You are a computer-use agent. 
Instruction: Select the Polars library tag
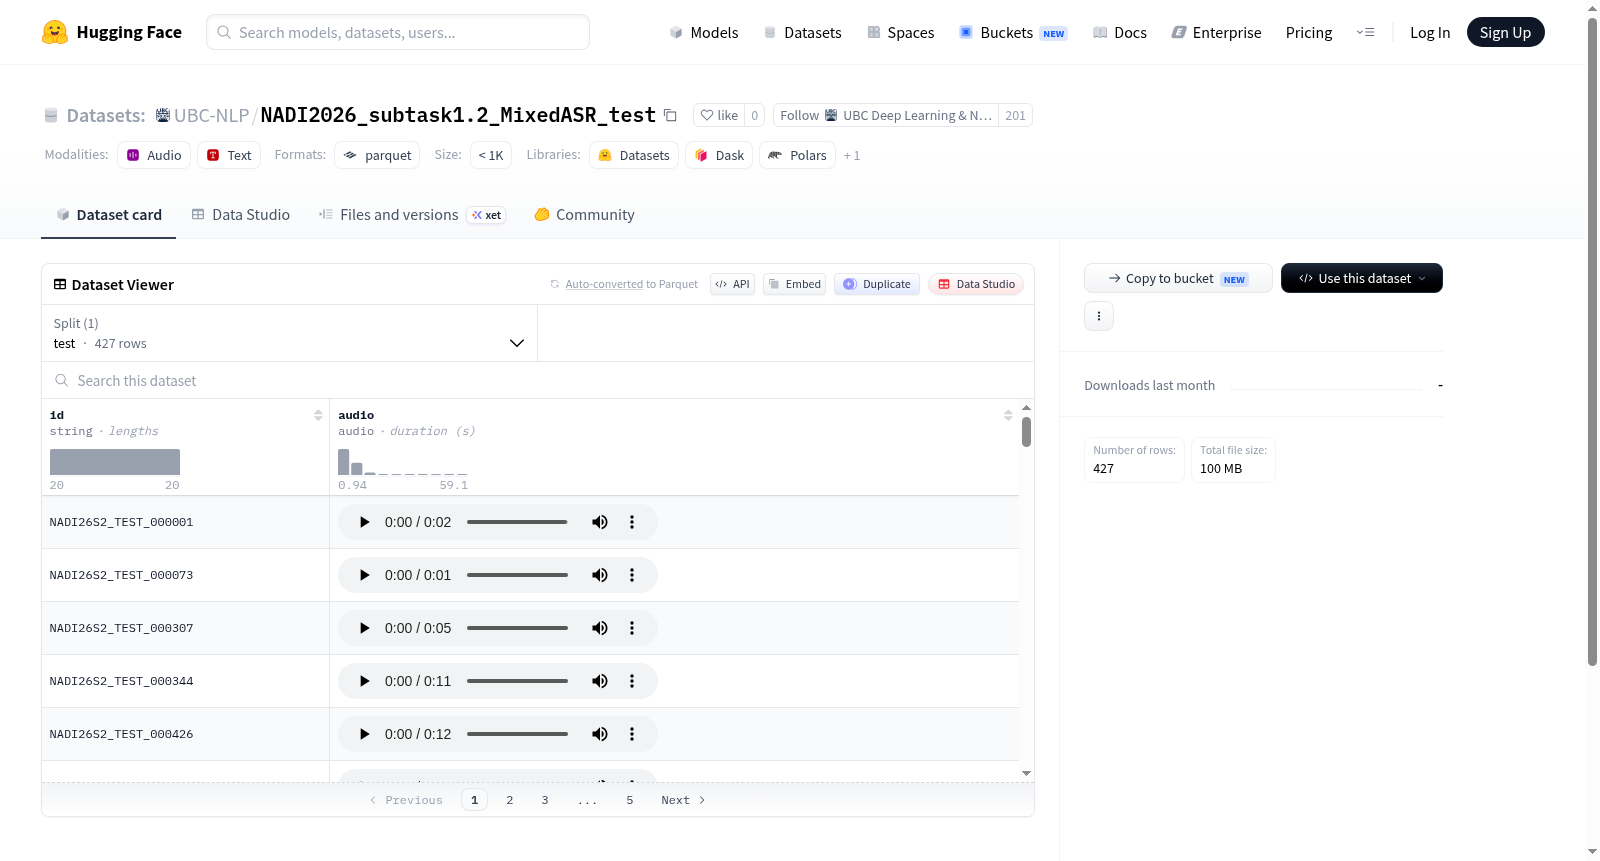797,155
